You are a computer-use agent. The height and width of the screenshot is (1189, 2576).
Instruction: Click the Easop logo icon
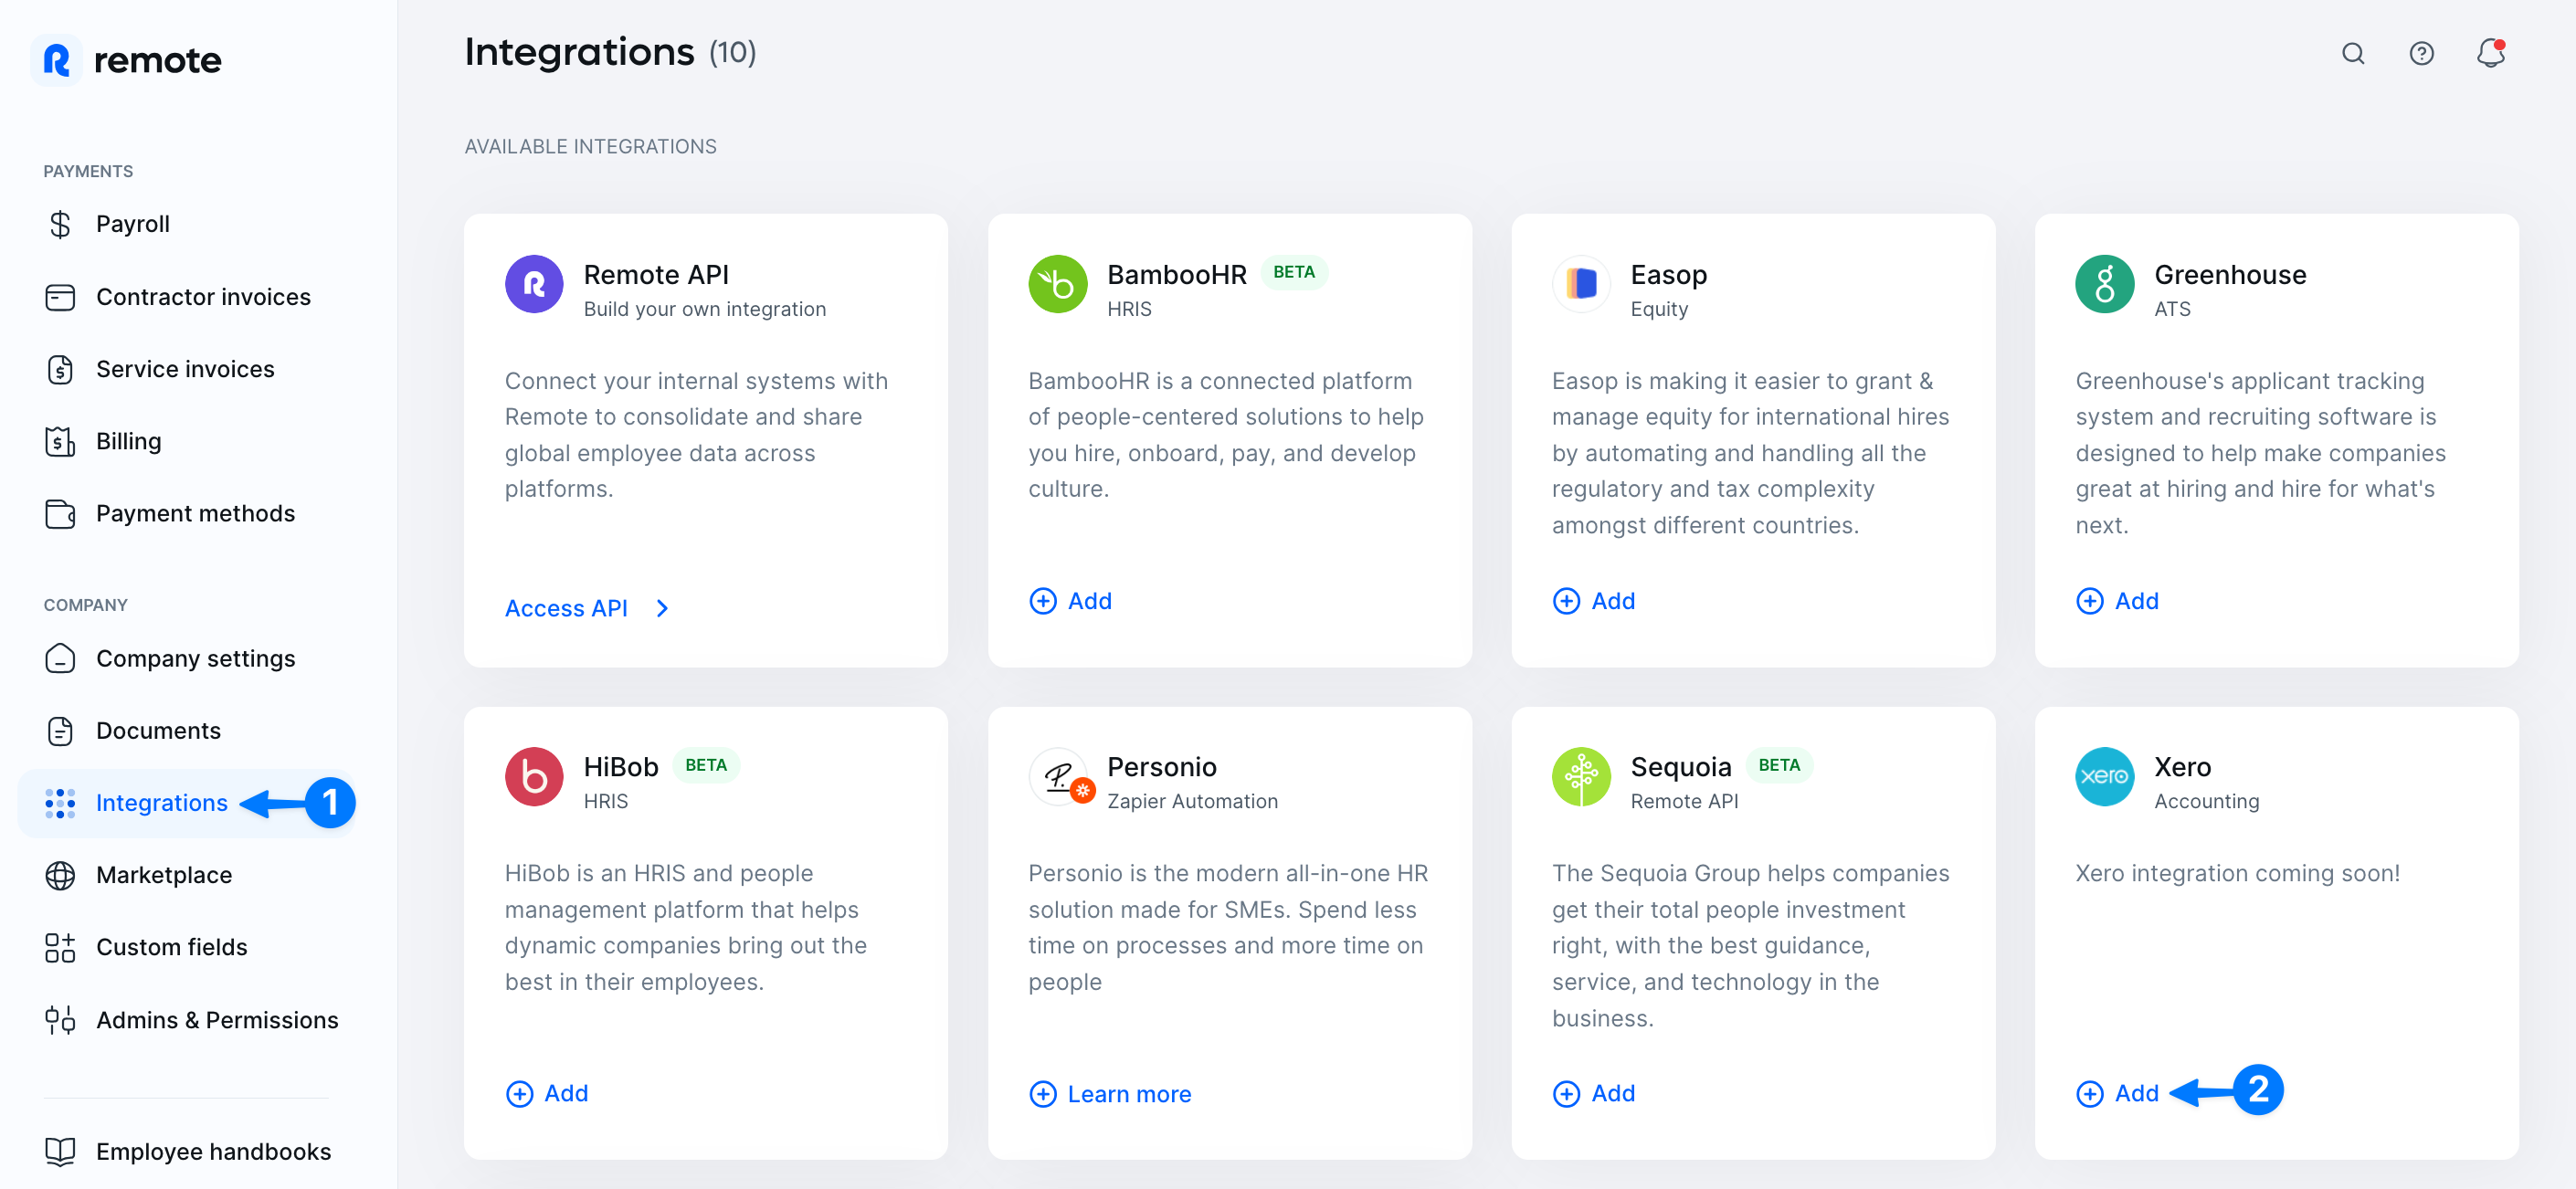(1581, 284)
